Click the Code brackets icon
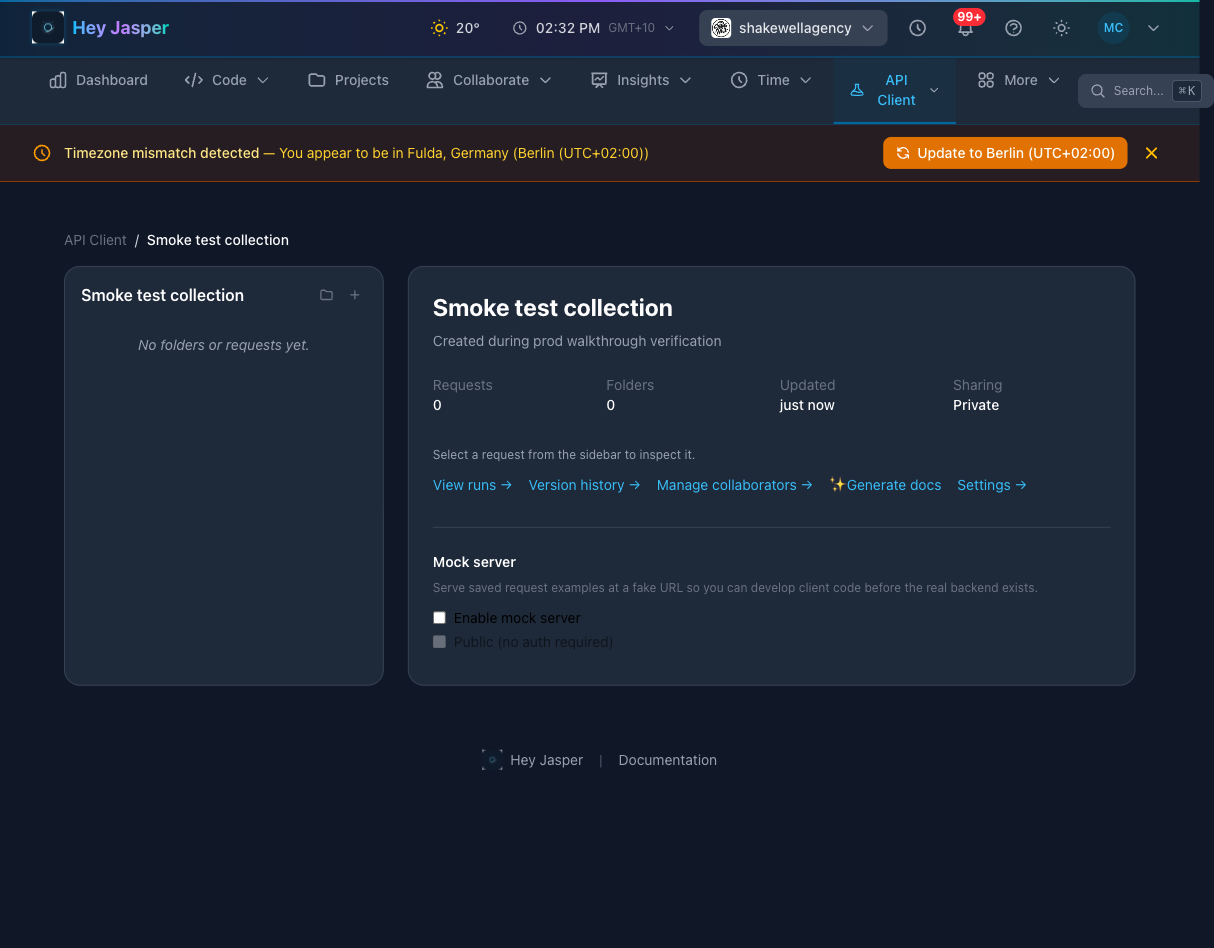 (x=194, y=80)
